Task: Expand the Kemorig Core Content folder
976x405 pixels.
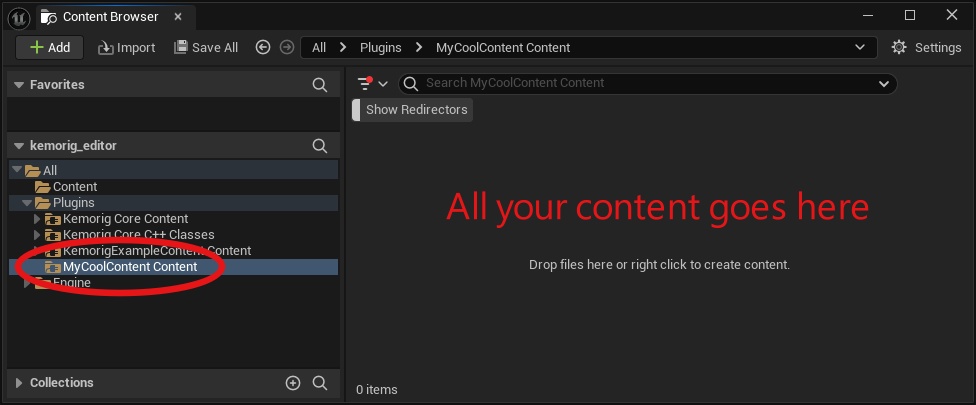Action: [38, 219]
